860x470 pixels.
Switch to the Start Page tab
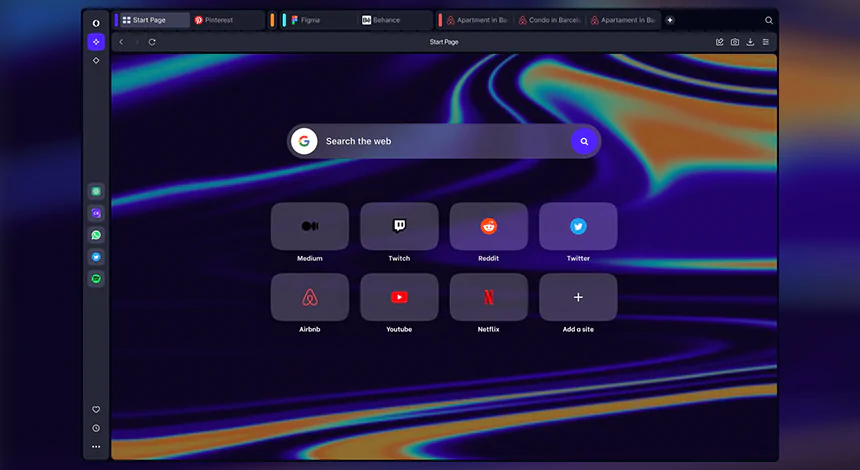(x=155, y=20)
